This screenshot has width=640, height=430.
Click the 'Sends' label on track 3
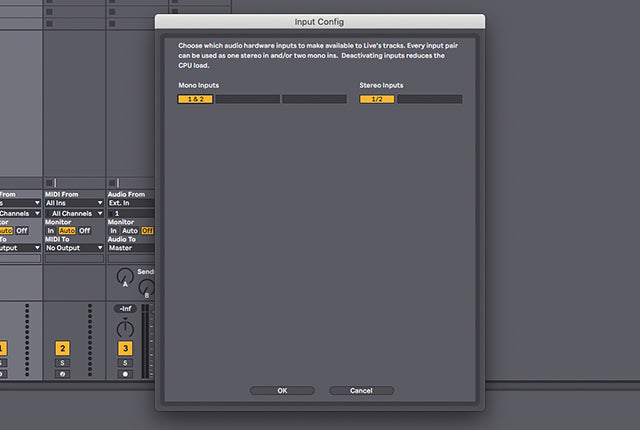coord(146,272)
